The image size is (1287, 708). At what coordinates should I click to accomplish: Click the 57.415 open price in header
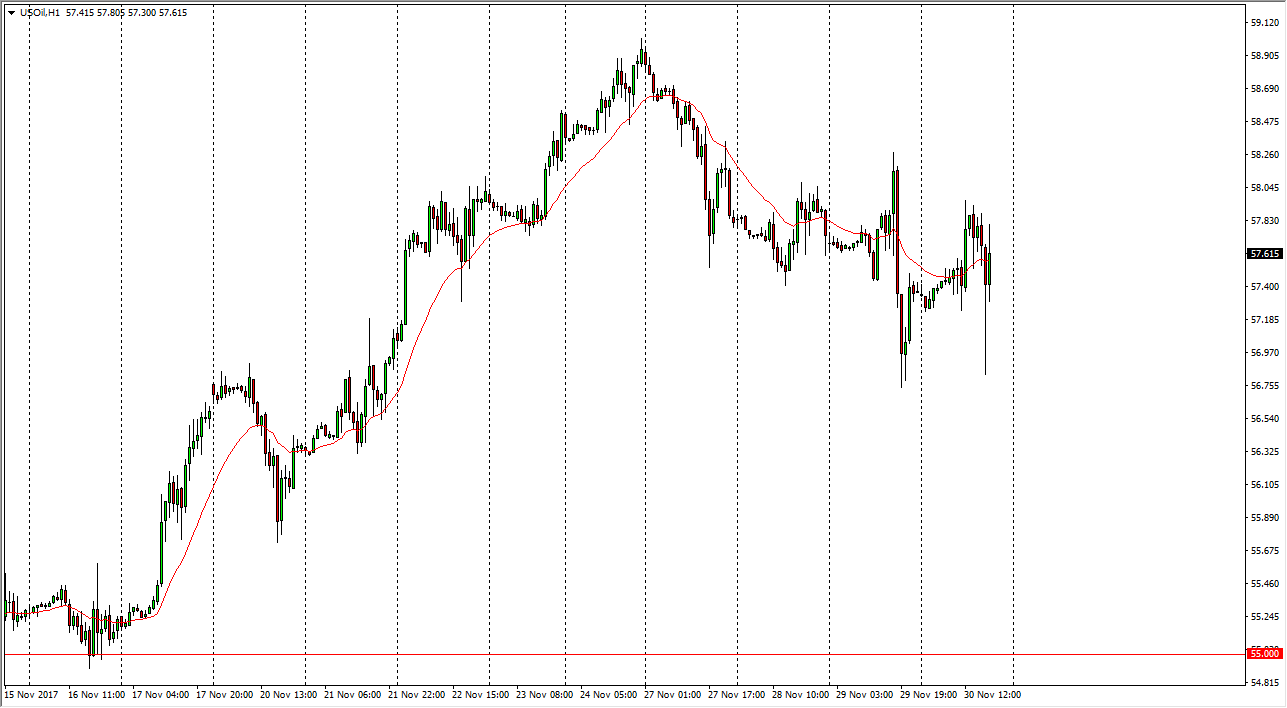(81, 13)
